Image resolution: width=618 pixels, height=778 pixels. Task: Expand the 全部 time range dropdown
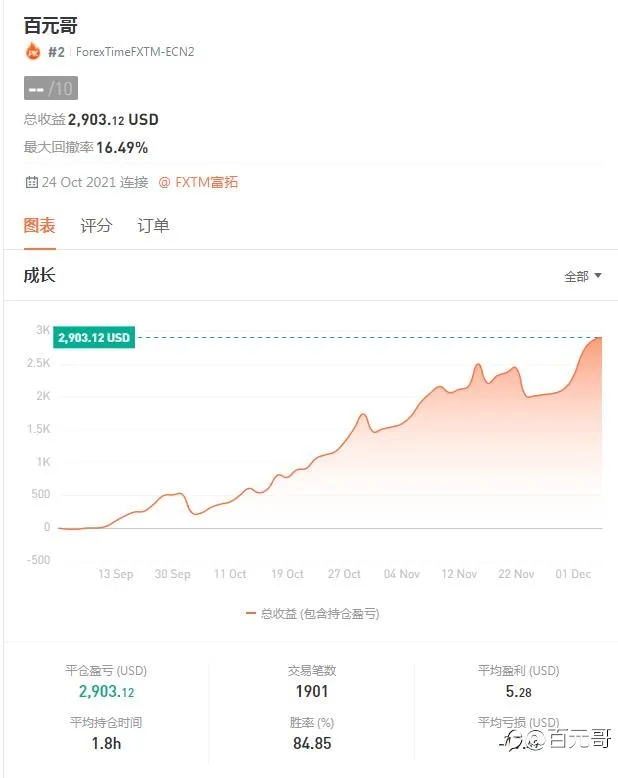pos(583,276)
